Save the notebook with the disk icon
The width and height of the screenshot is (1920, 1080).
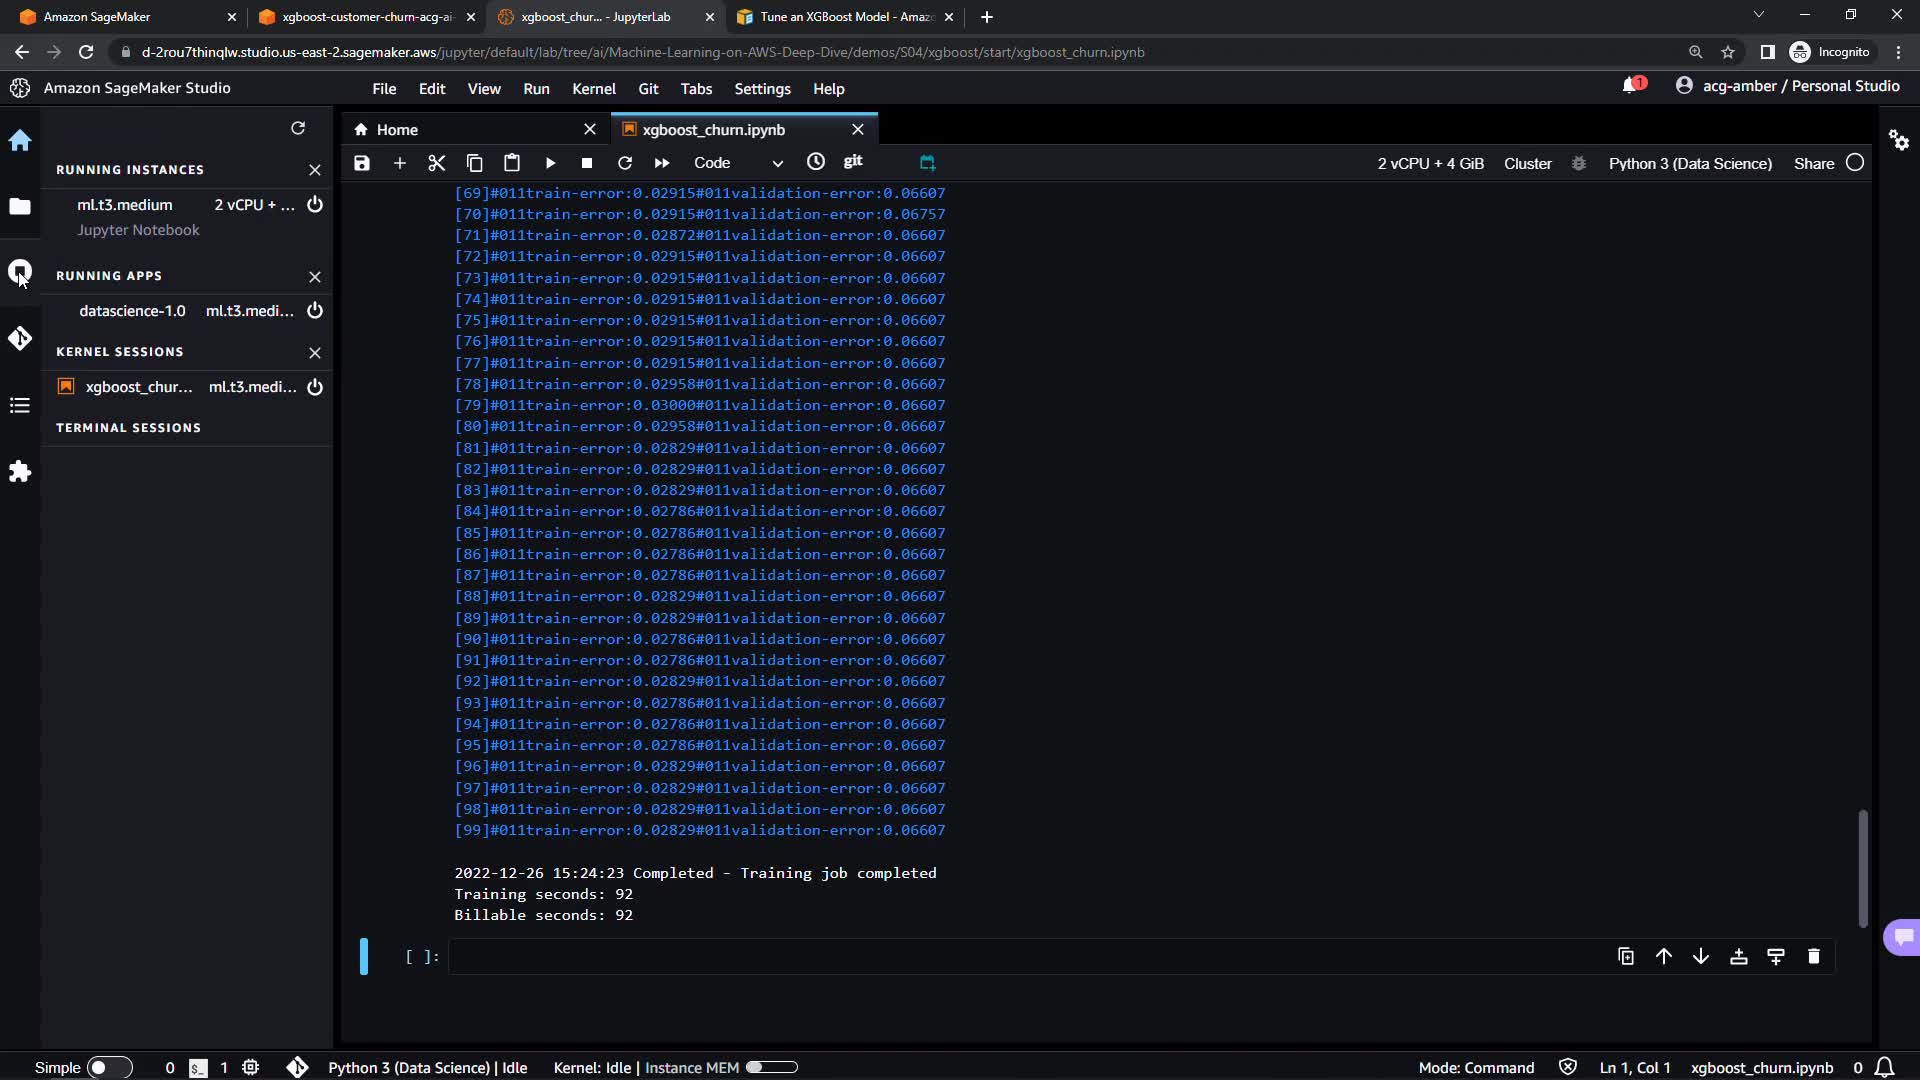click(x=362, y=163)
